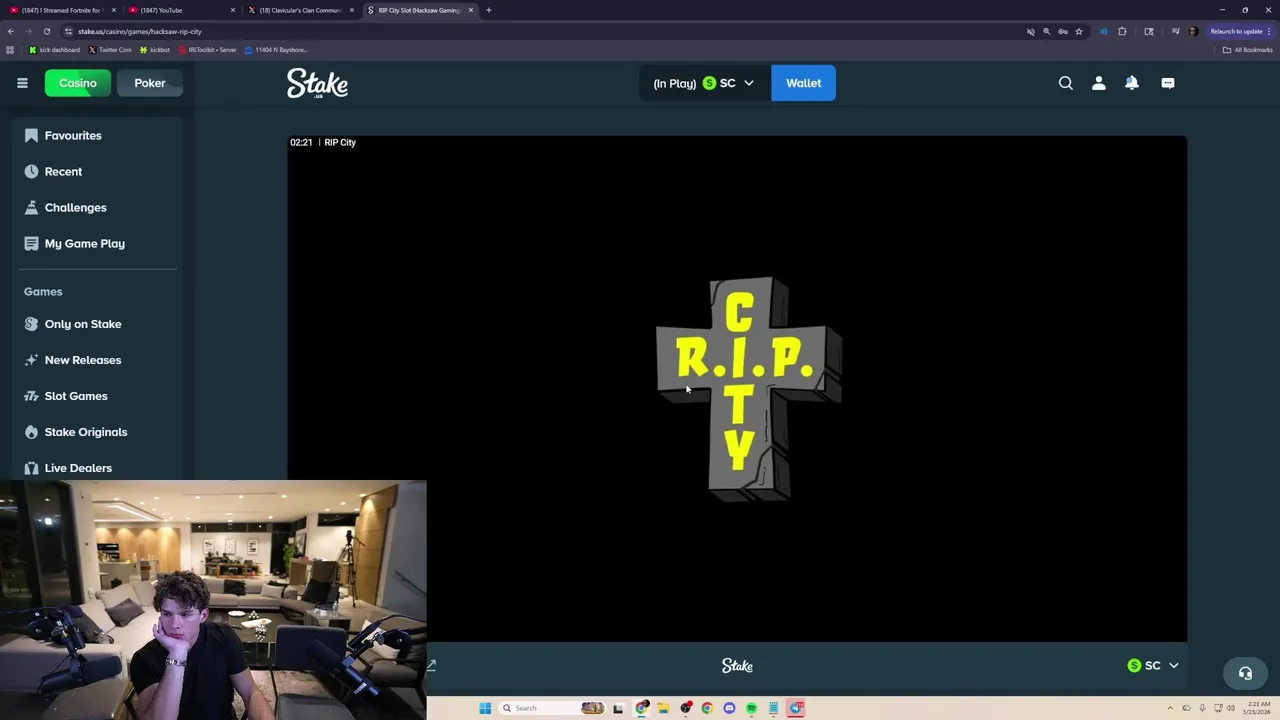
Task: Open the Stake search magnifier icon
Action: coord(1066,83)
